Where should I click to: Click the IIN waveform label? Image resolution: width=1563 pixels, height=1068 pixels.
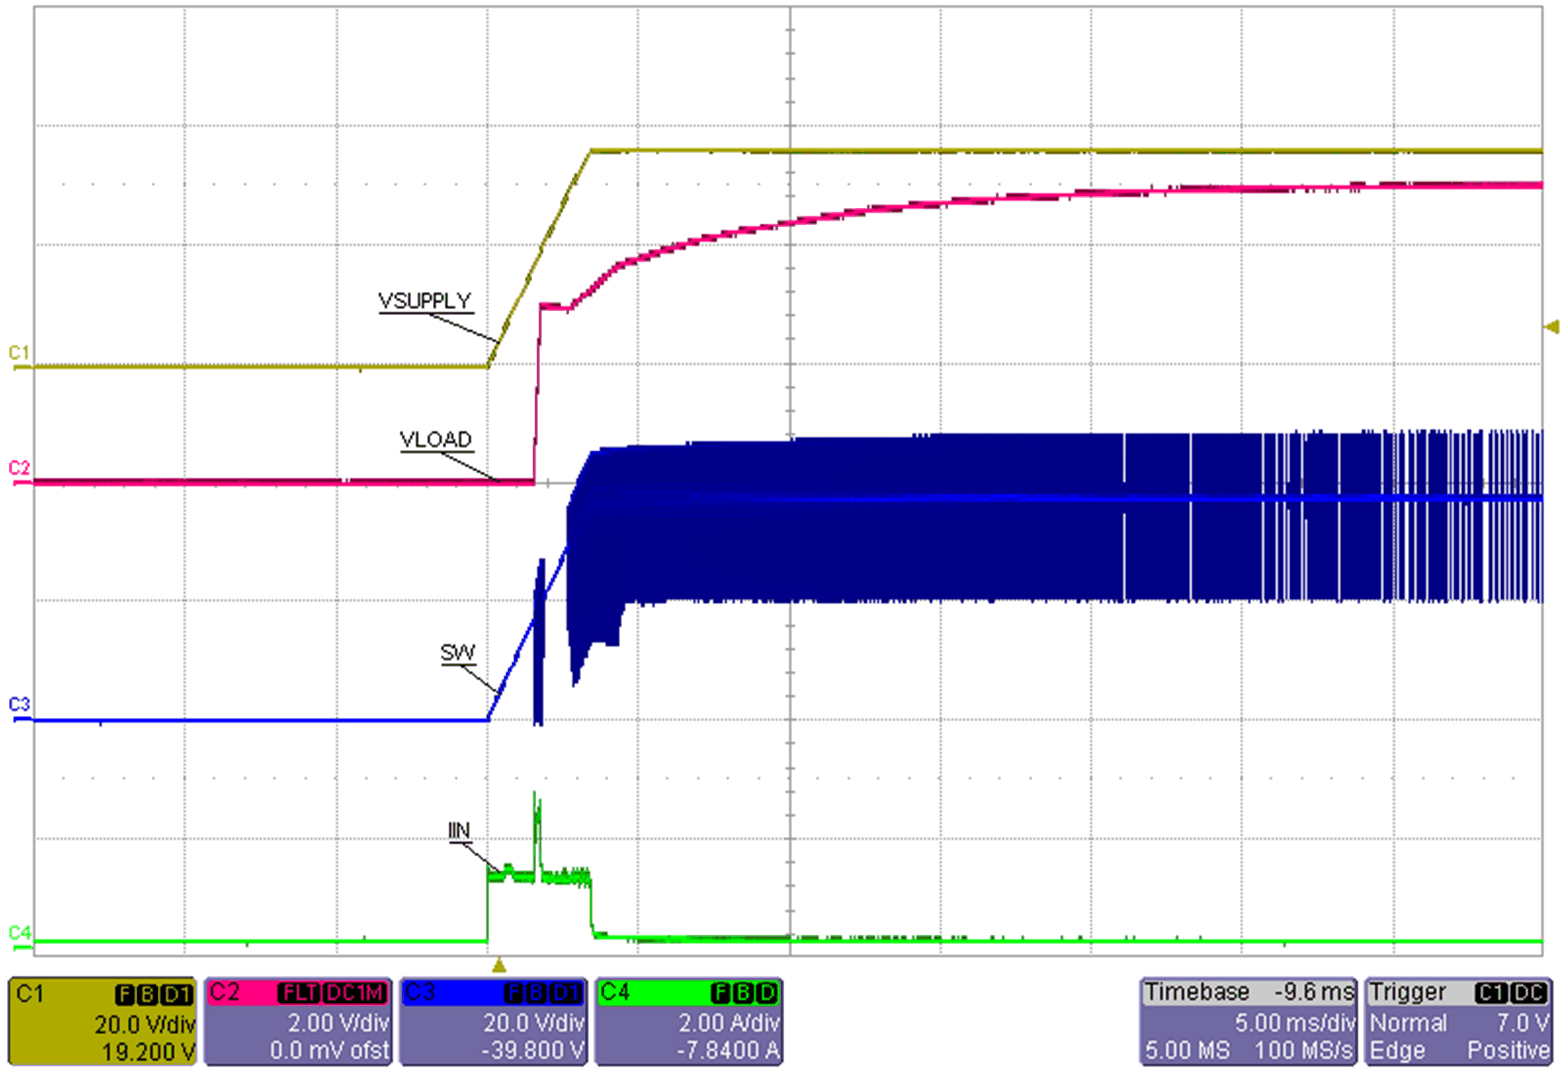[x=460, y=827]
